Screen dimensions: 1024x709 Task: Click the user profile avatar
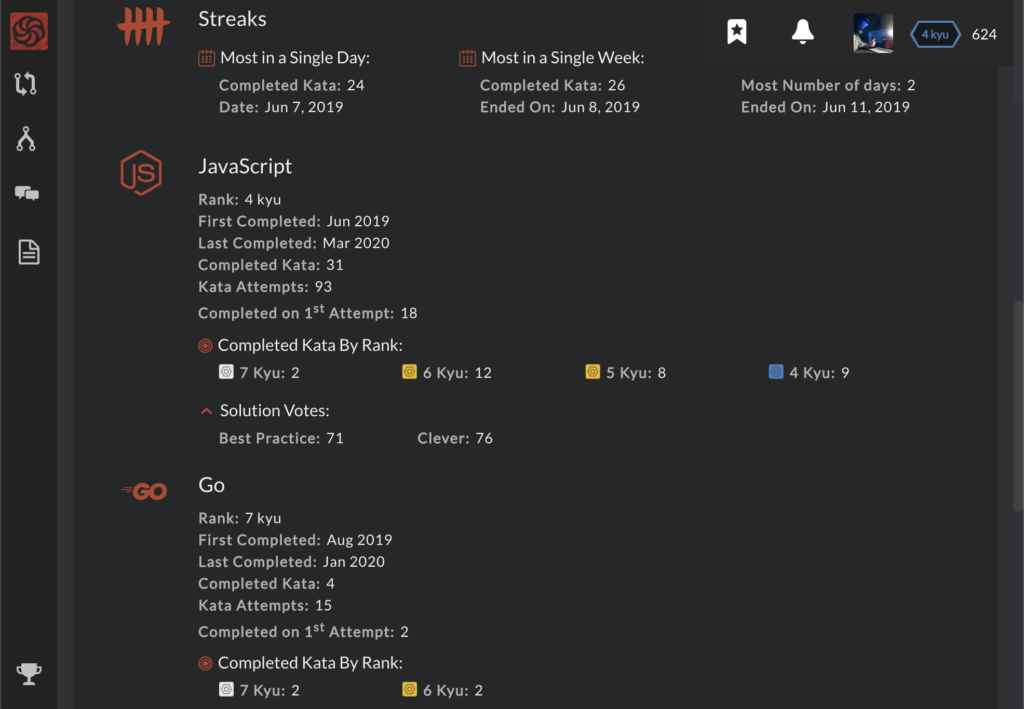coord(872,33)
